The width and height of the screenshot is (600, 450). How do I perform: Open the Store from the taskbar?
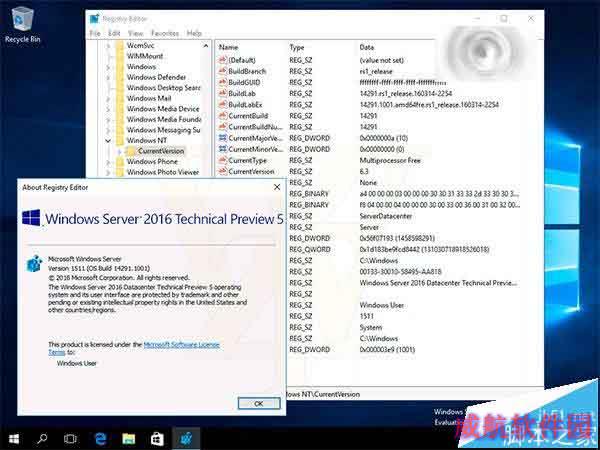[157, 439]
